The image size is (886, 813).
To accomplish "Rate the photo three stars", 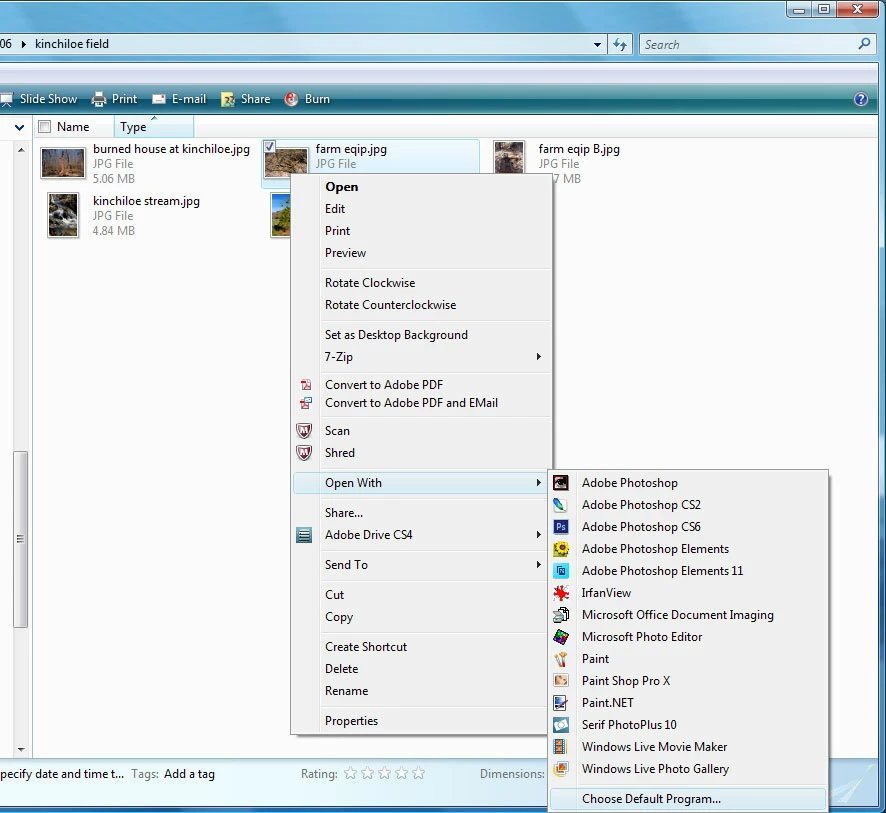I will pos(384,773).
